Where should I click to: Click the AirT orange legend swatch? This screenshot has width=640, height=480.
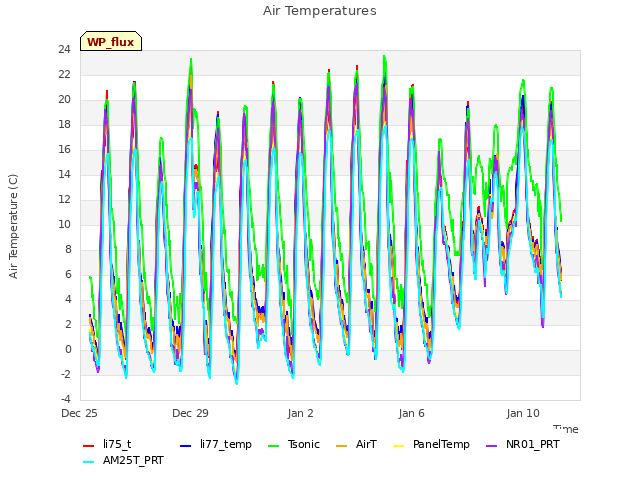[x=341, y=446]
